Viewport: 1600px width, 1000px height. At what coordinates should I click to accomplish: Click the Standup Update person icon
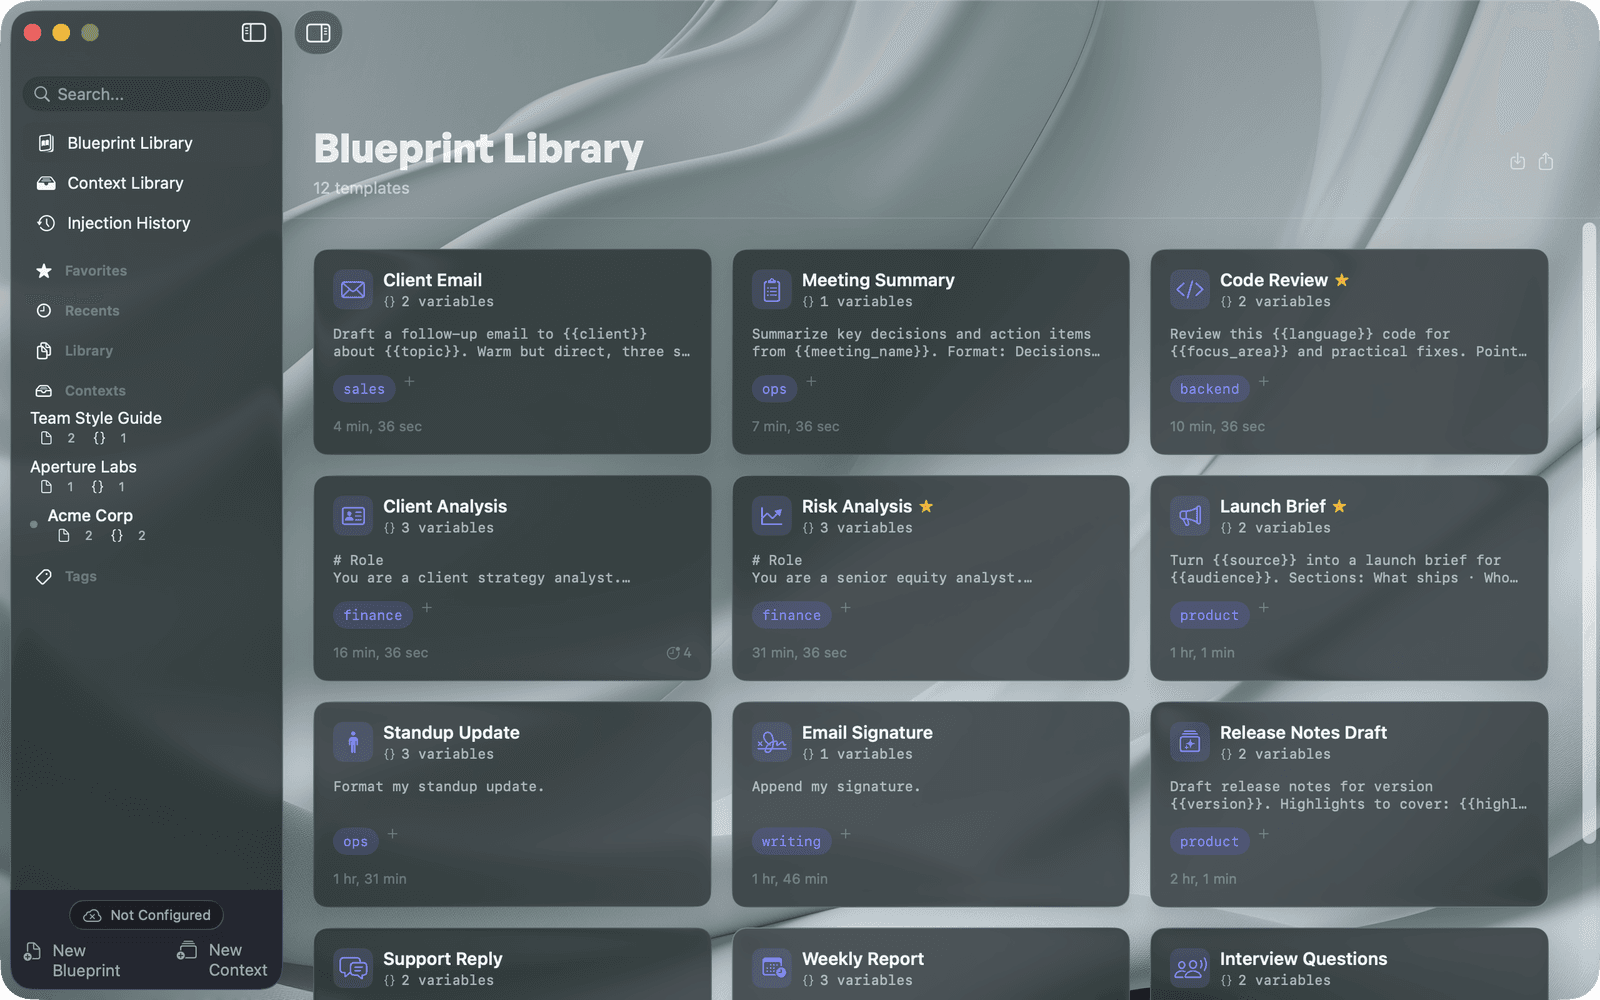click(353, 742)
